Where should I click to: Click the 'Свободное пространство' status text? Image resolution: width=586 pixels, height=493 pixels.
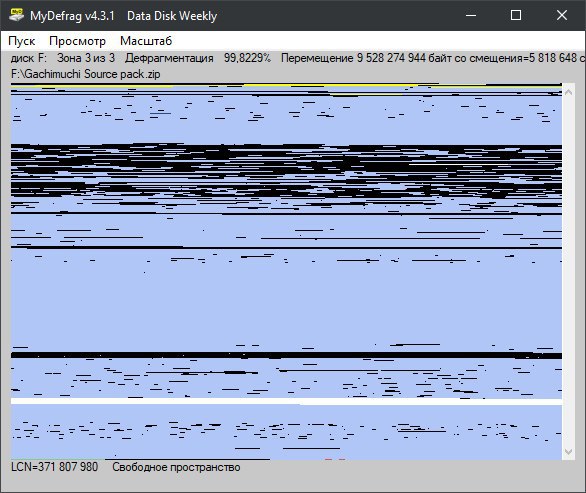pyautogui.click(x=176, y=467)
